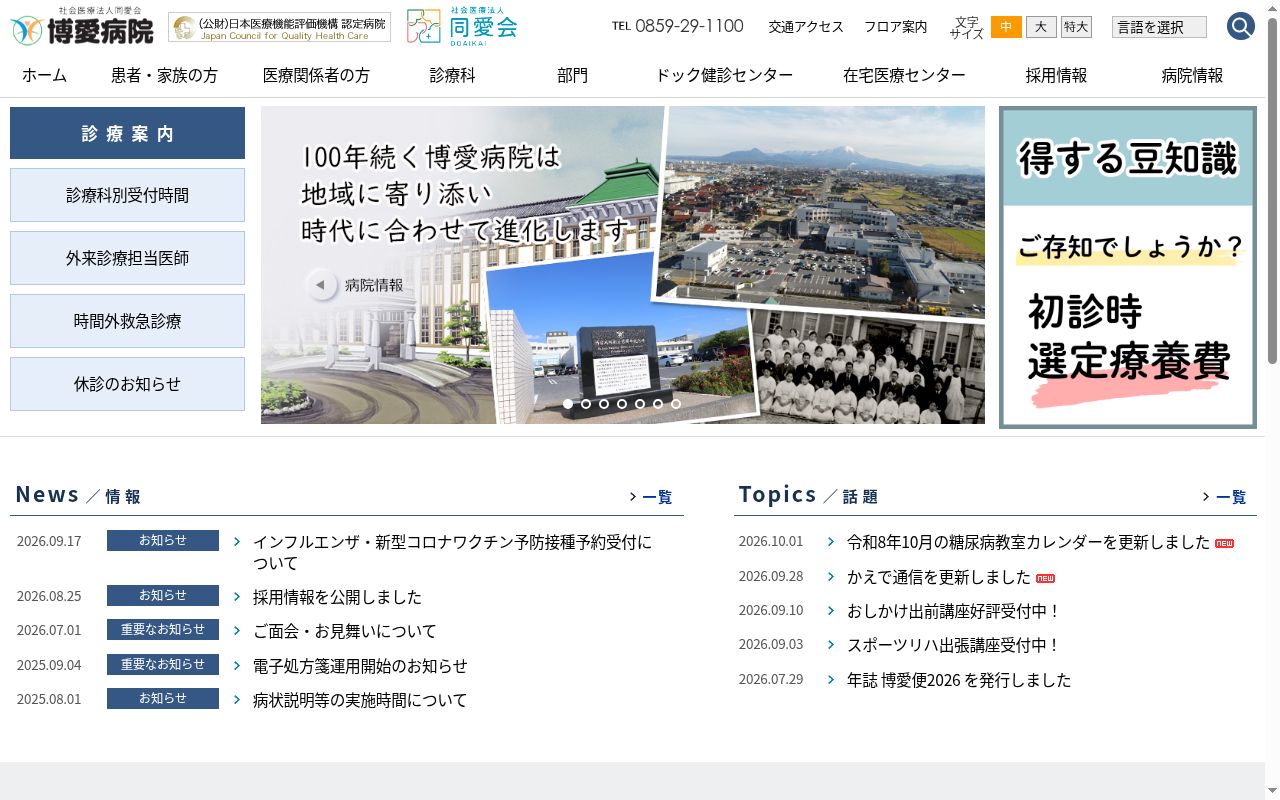The image size is (1280, 800).
Task: Click new badge on 糖尿病教室カレンダー item
Action: [x=1224, y=543]
